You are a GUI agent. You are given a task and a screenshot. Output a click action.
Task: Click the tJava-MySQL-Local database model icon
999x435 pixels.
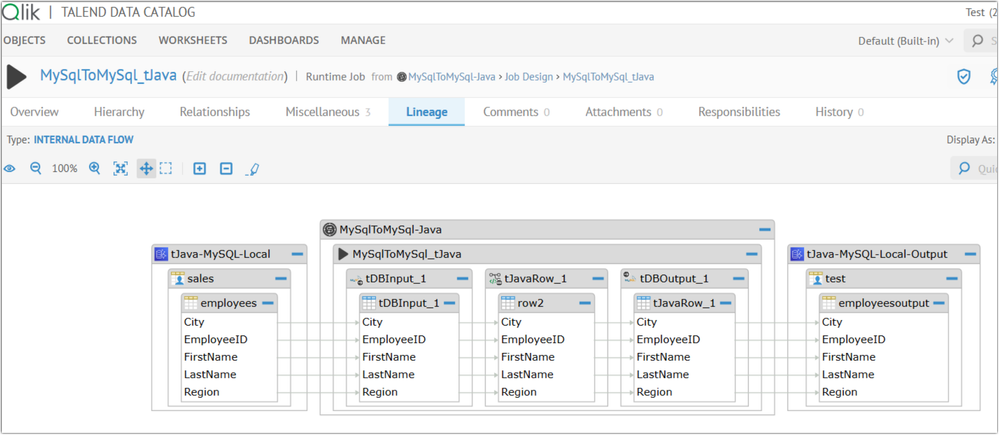pos(161,254)
